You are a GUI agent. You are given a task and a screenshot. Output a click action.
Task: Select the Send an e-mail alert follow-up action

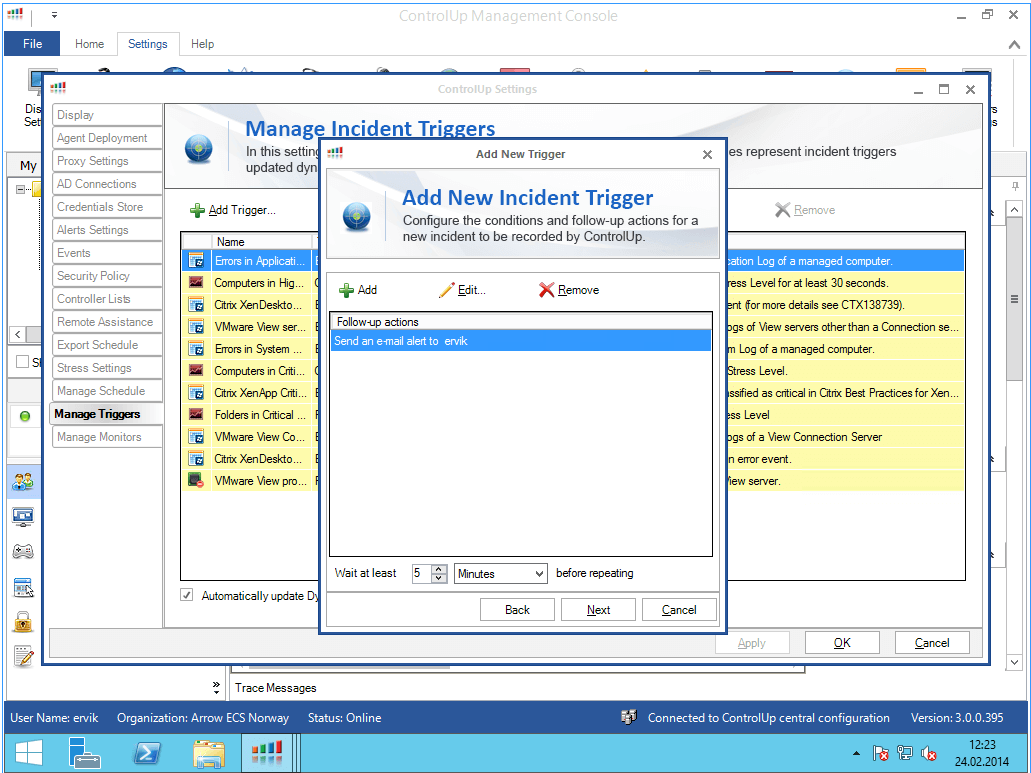click(520, 341)
